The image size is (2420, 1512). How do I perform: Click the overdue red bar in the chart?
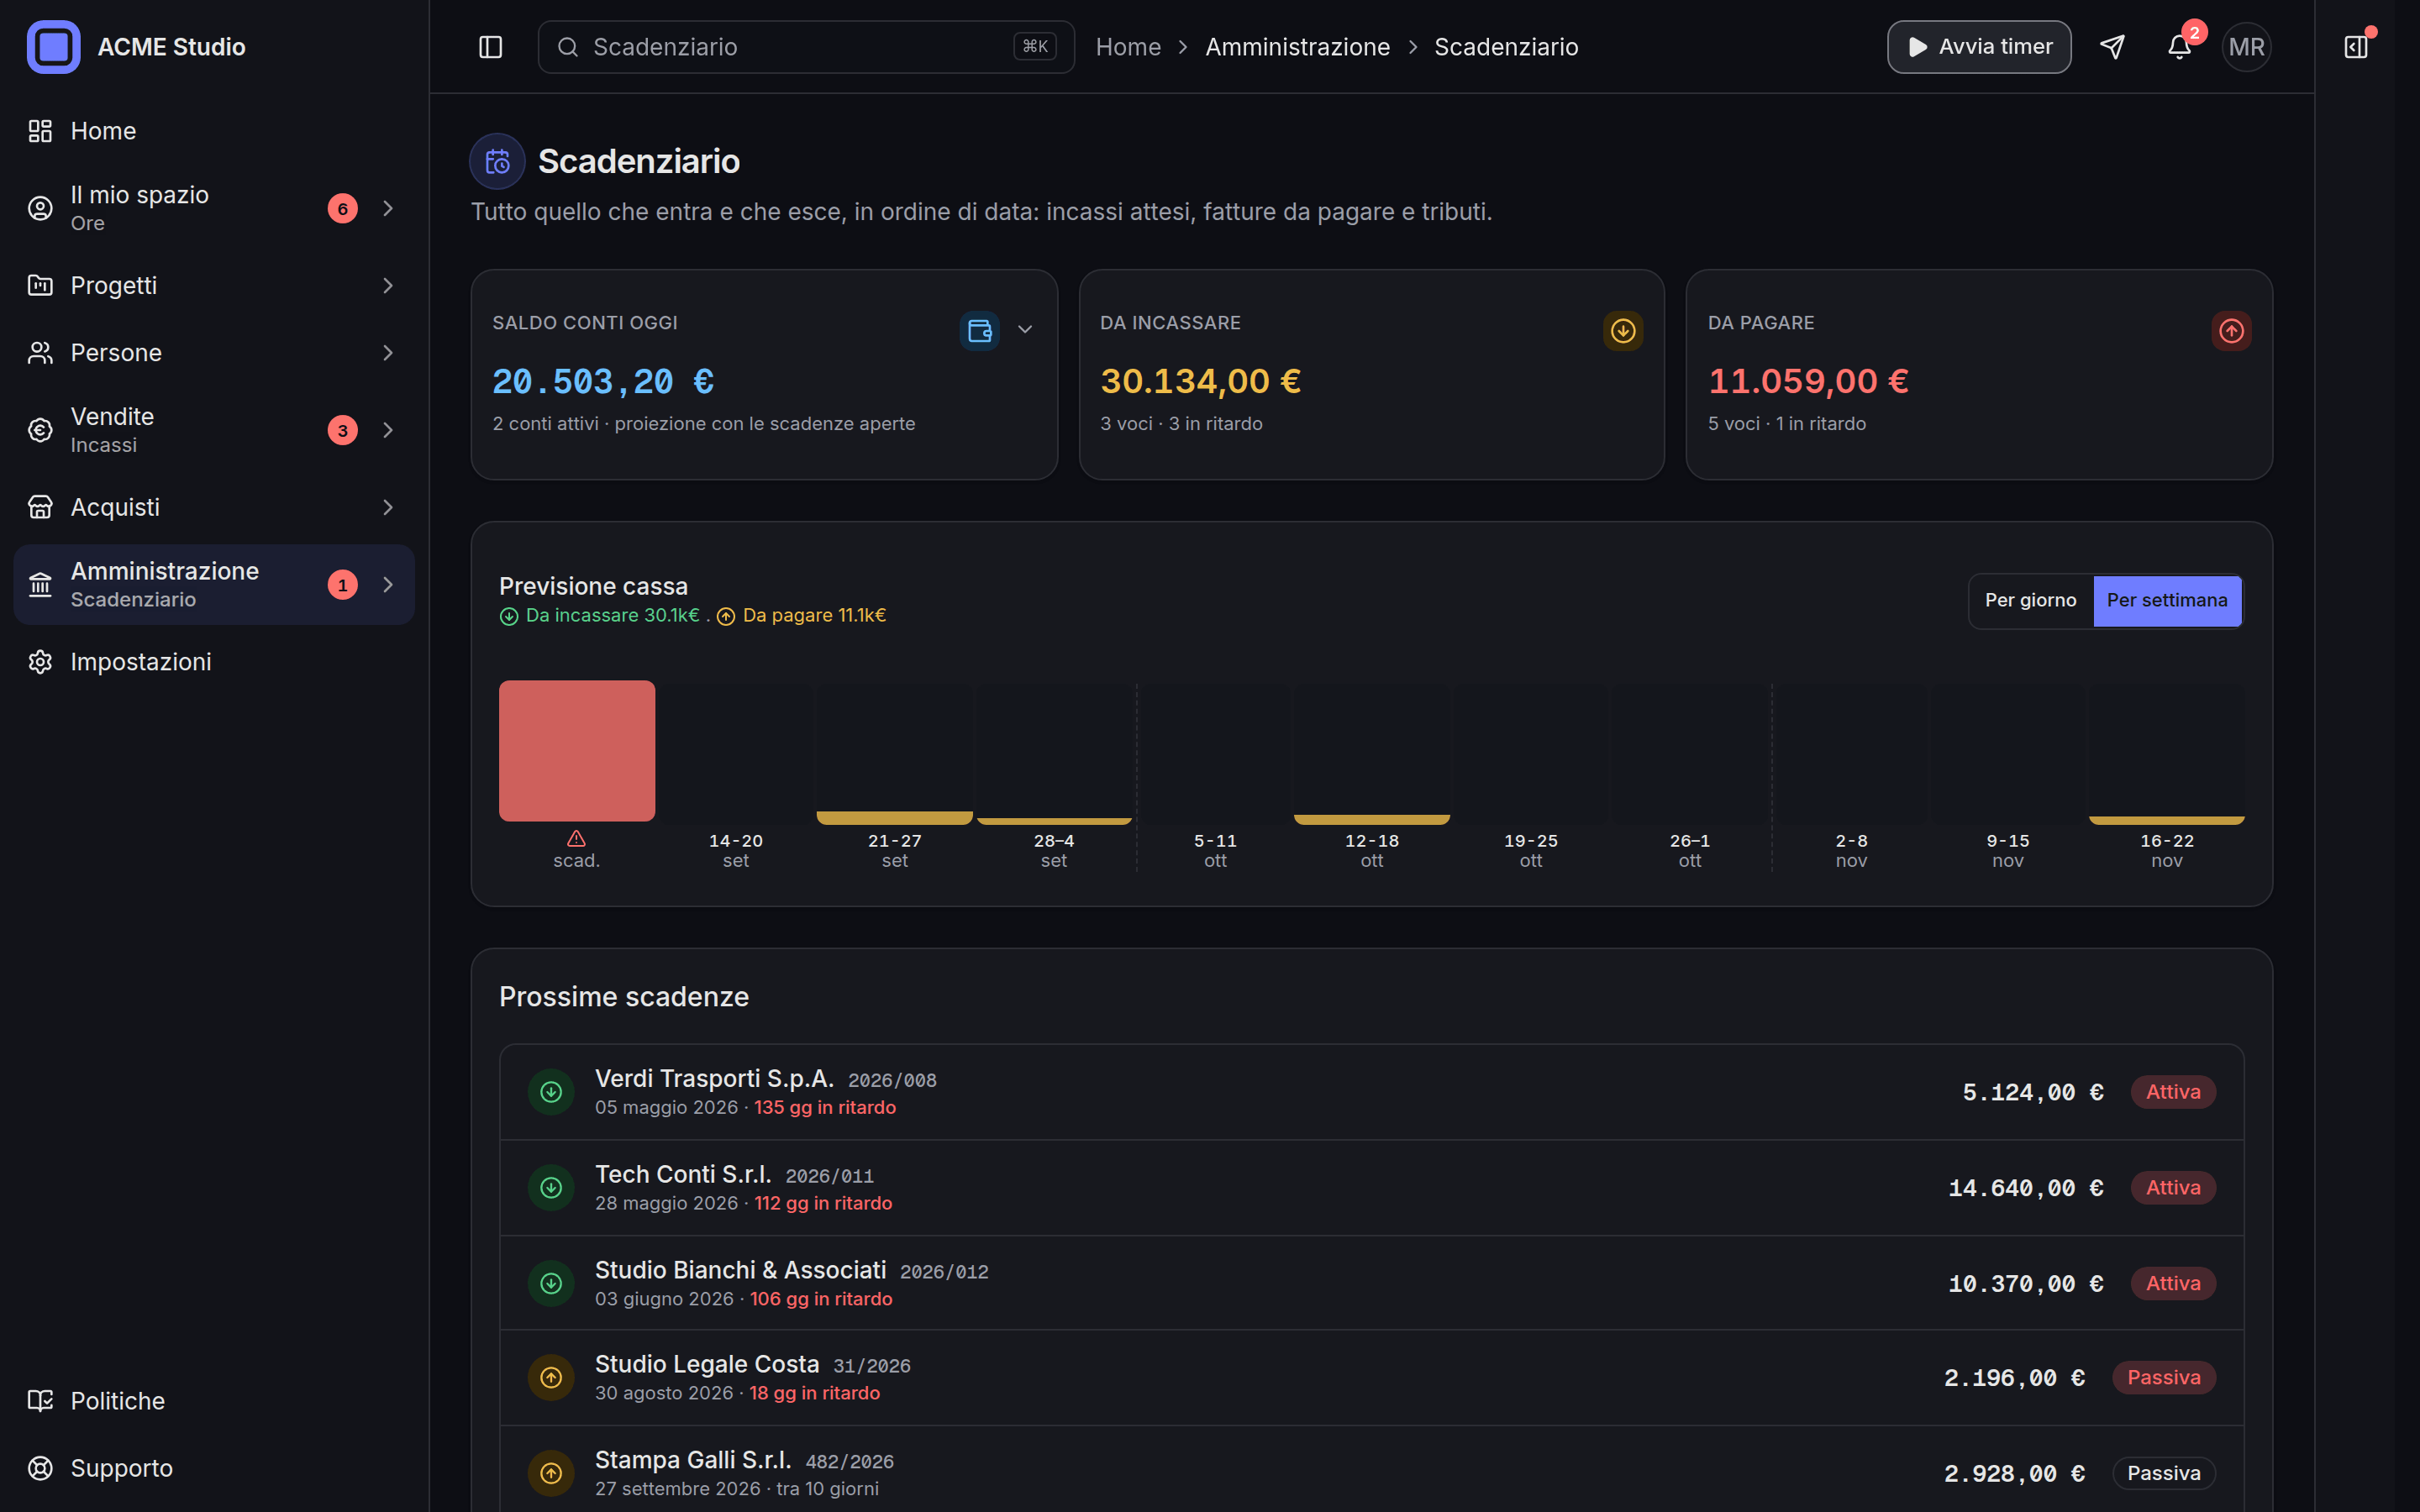pos(577,751)
